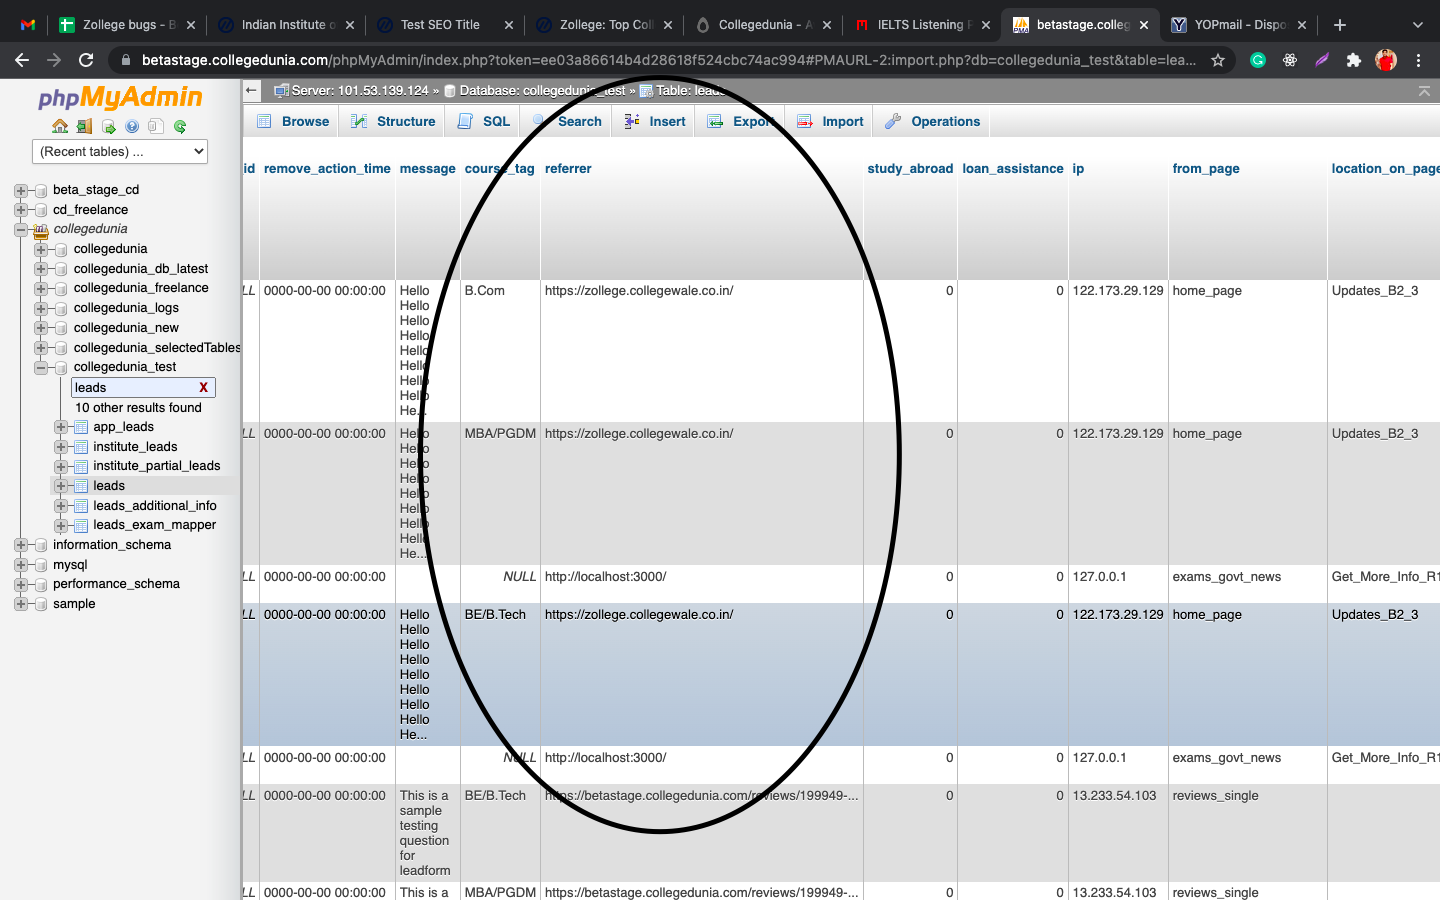This screenshot has height=900, width=1440.
Task: Reload the navigation panel with green arrow
Action: (180, 126)
